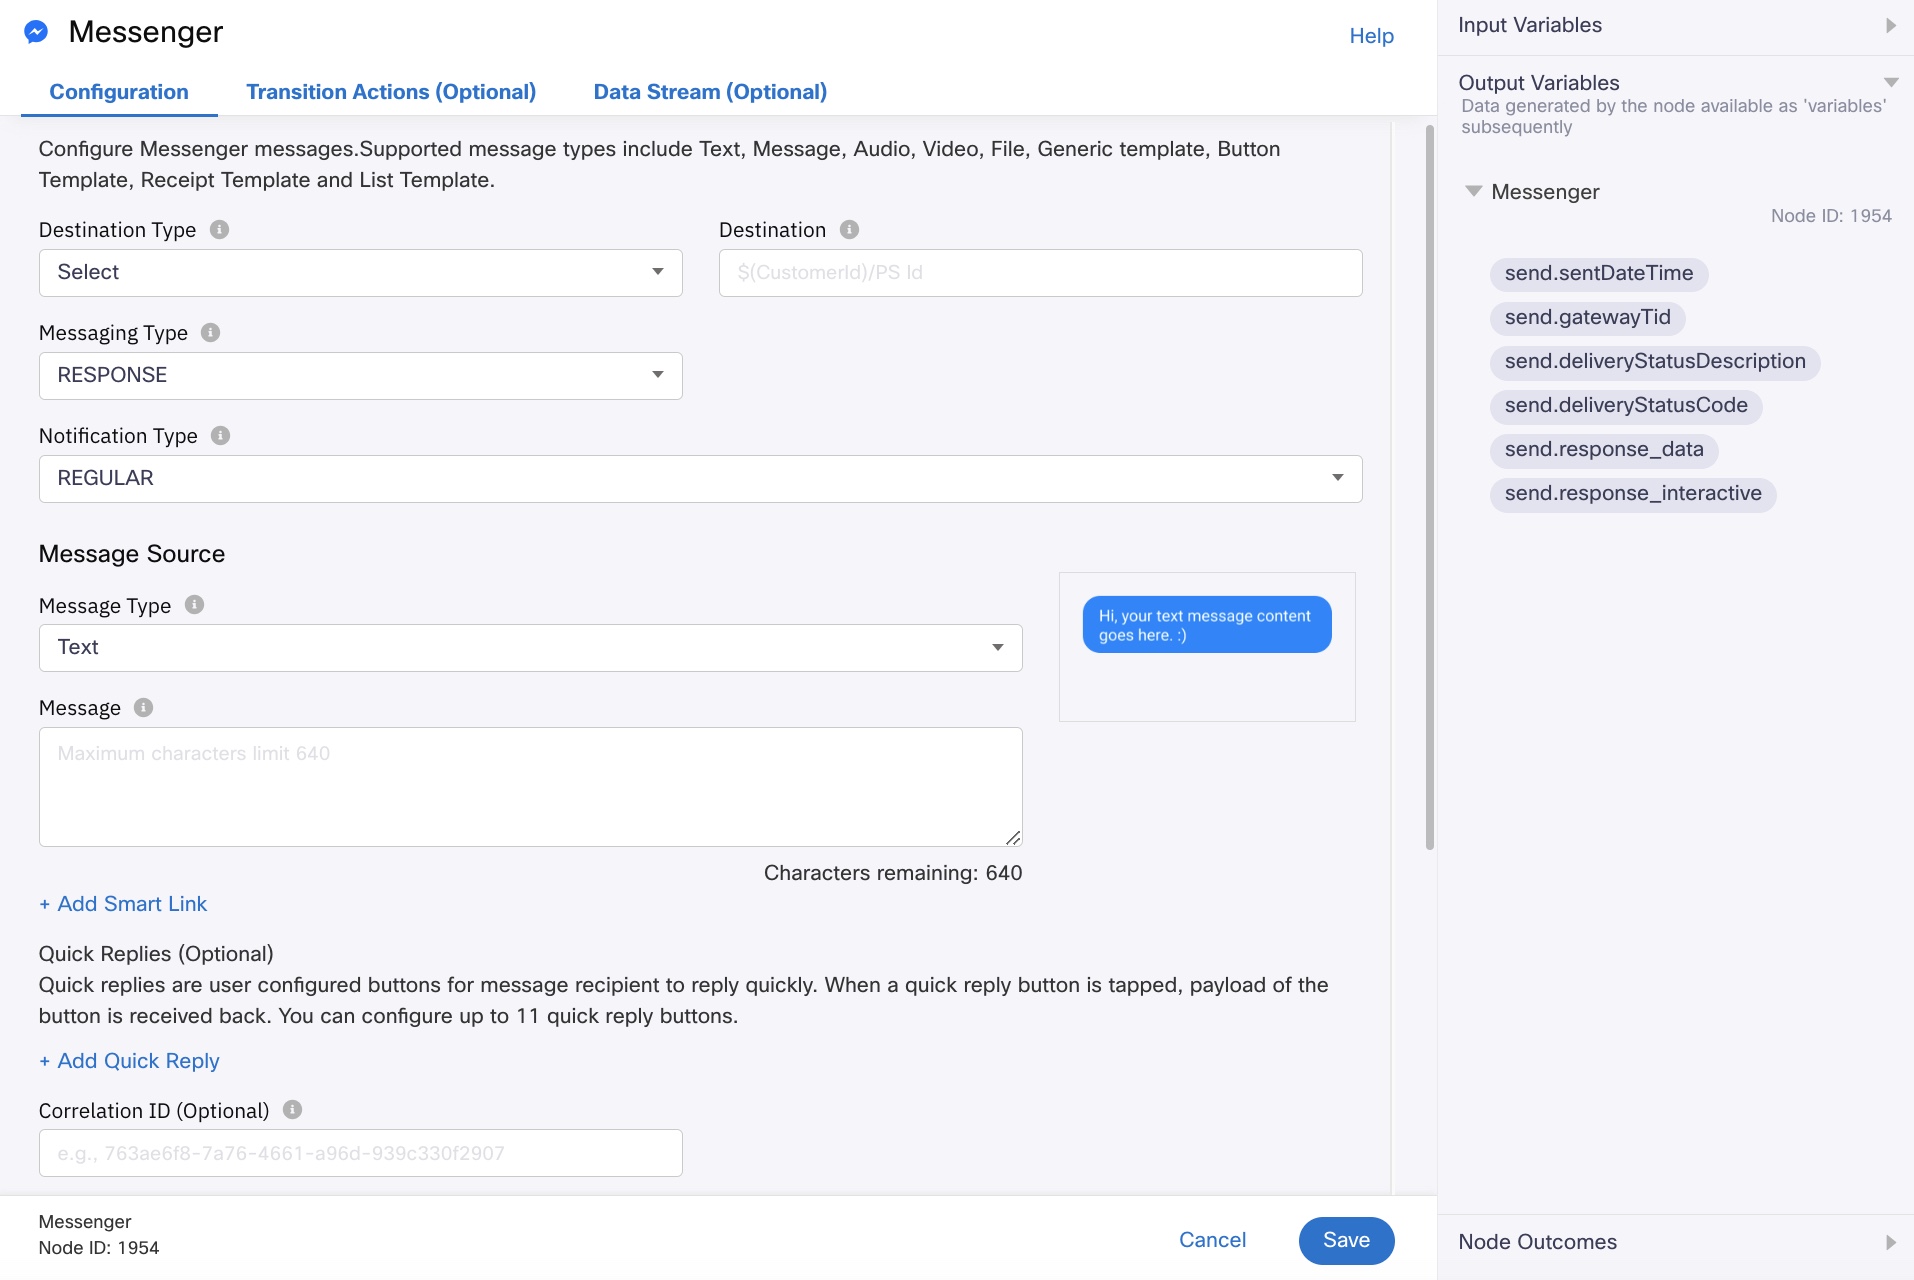Click the 'Message Source' heading

[132, 554]
